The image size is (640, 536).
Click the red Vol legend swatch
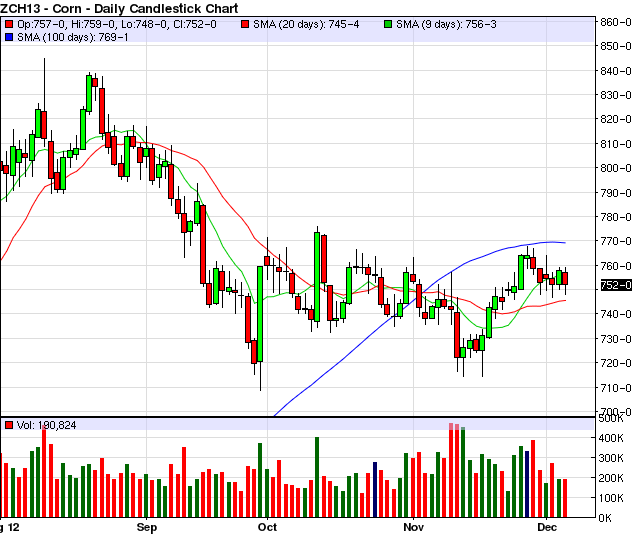point(9,425)
